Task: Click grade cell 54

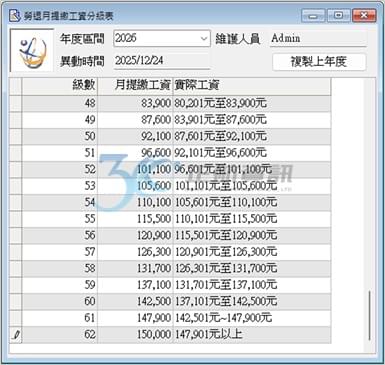Action: point(60,202)
